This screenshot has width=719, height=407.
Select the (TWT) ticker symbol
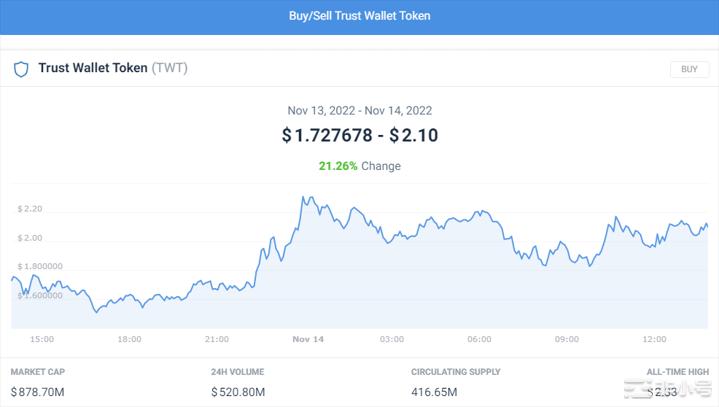(169, 69)
